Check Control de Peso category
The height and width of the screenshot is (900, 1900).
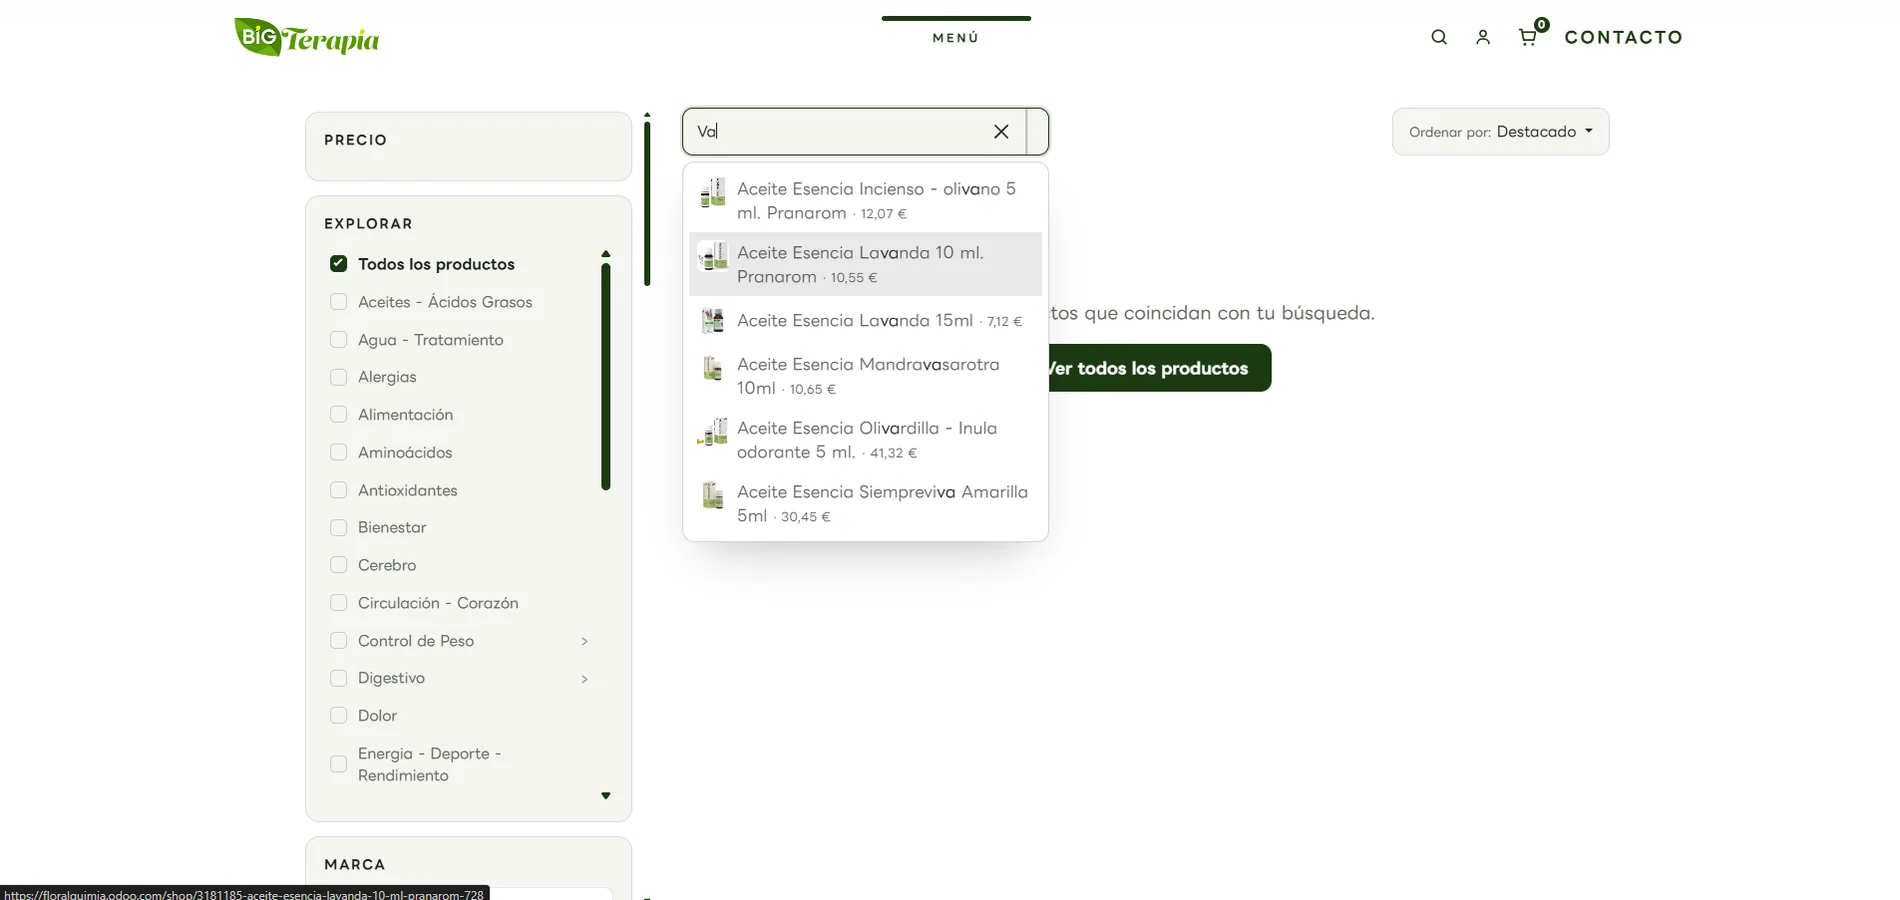pyautogui.click(x=338, y=641)
